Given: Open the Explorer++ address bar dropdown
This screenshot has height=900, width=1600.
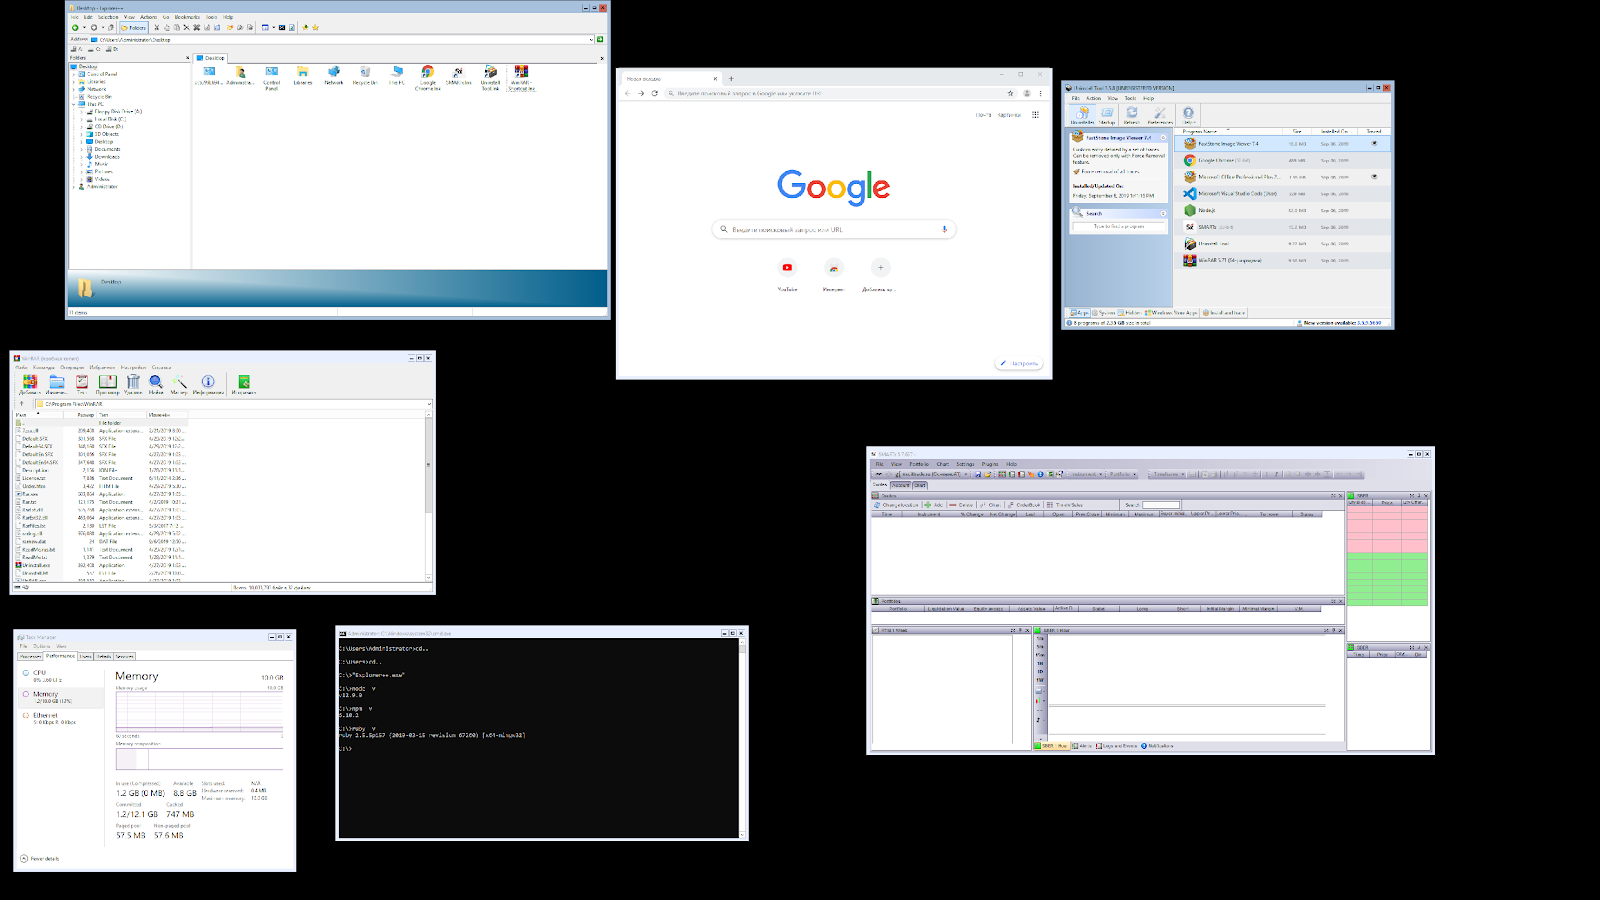Looking at the screenshot, I should click(x=591, y=40).
